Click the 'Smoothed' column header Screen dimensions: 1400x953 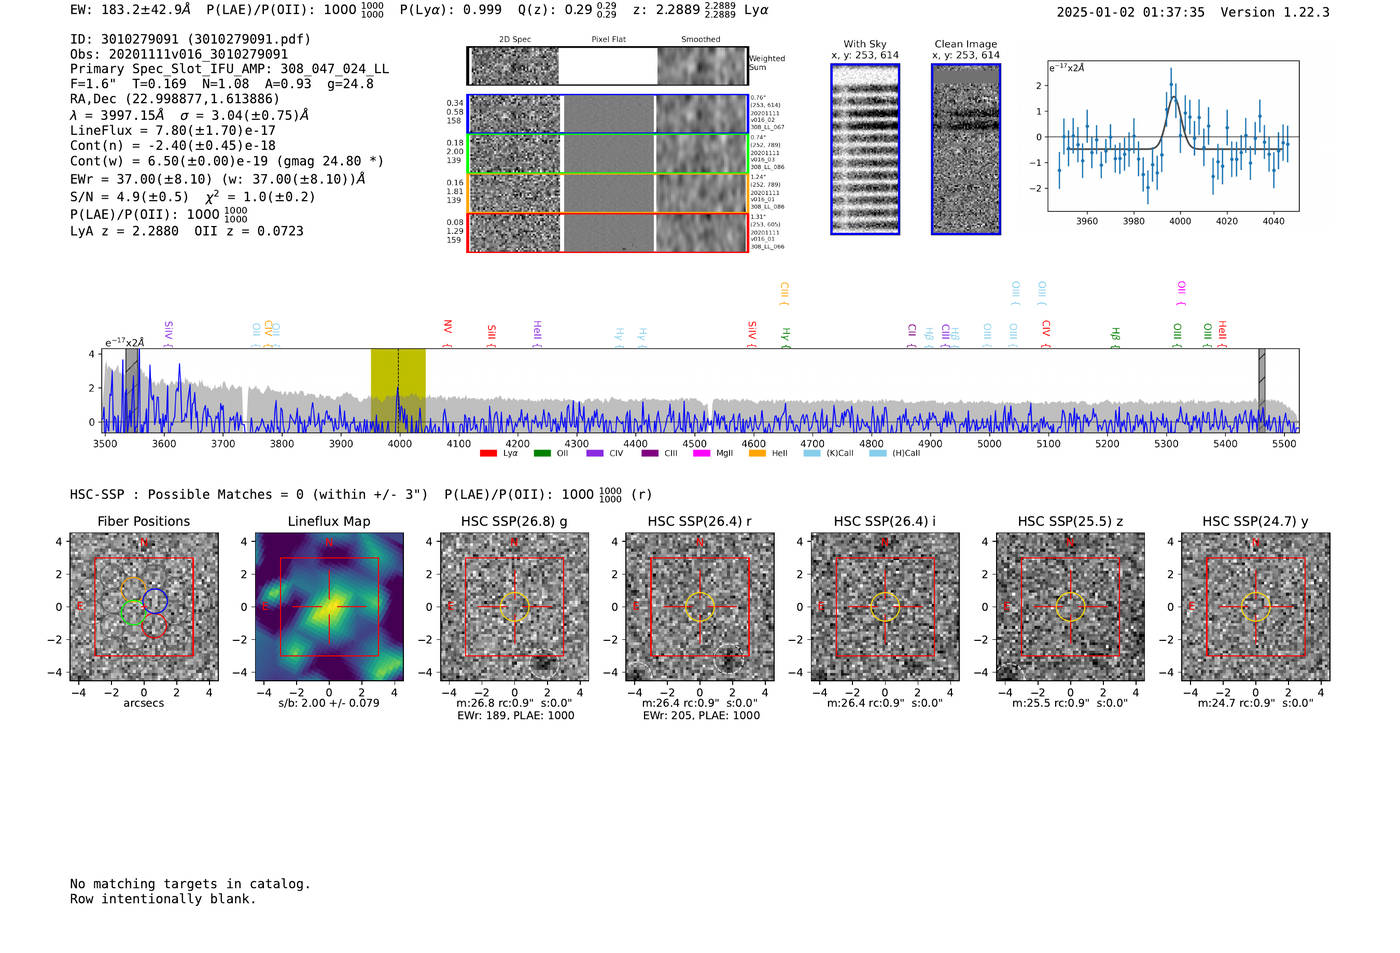tap(700, 39)
